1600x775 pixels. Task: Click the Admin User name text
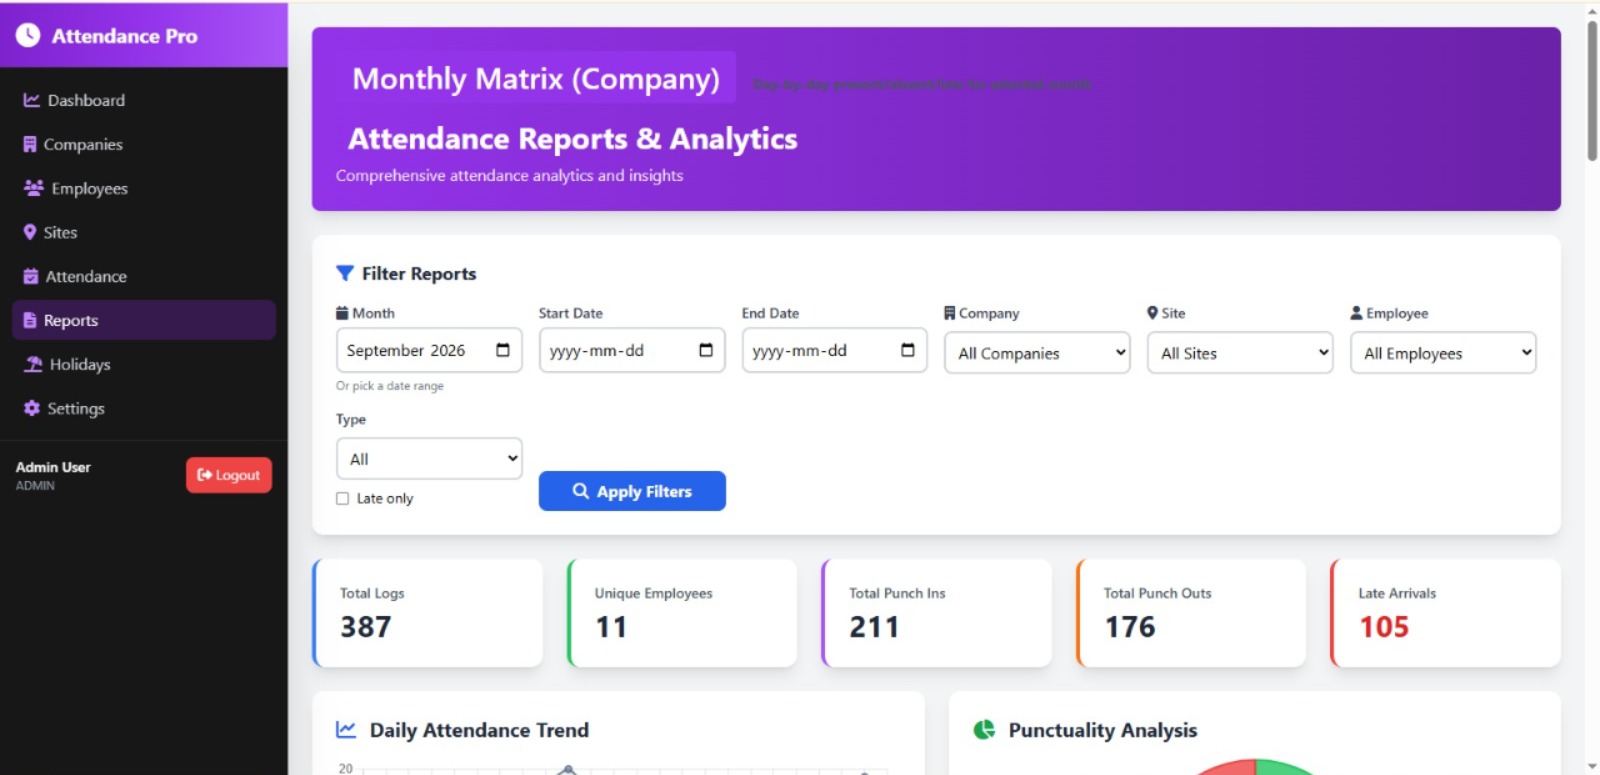pyautogui.click(x=53, y=467)
